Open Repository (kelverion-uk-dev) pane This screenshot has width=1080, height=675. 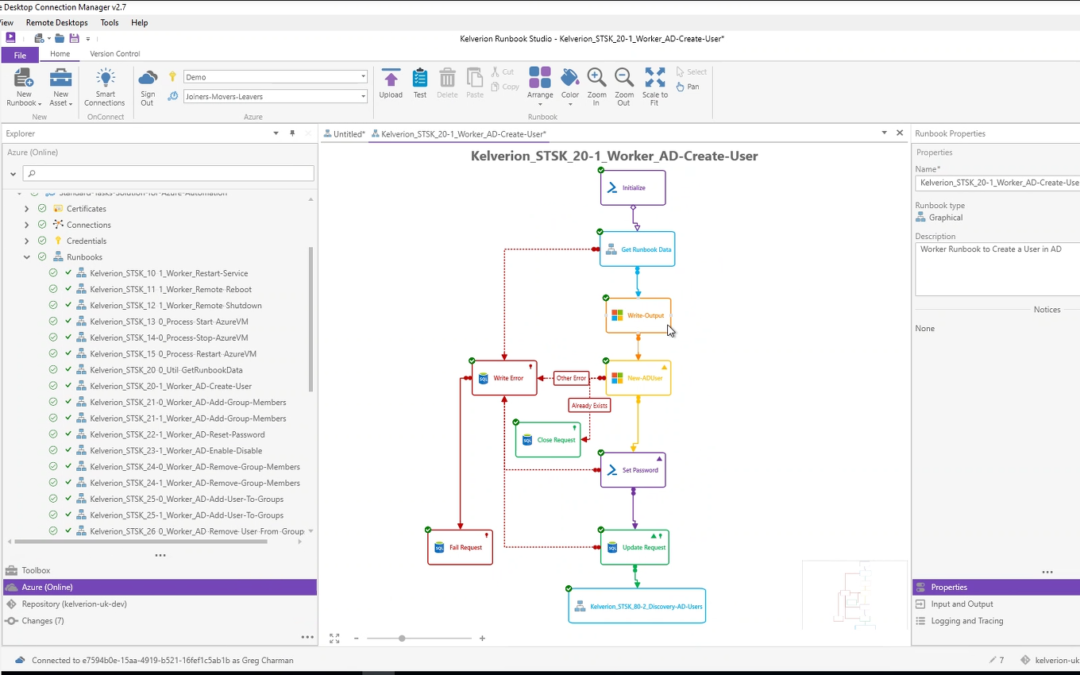[x=160, y=604]
